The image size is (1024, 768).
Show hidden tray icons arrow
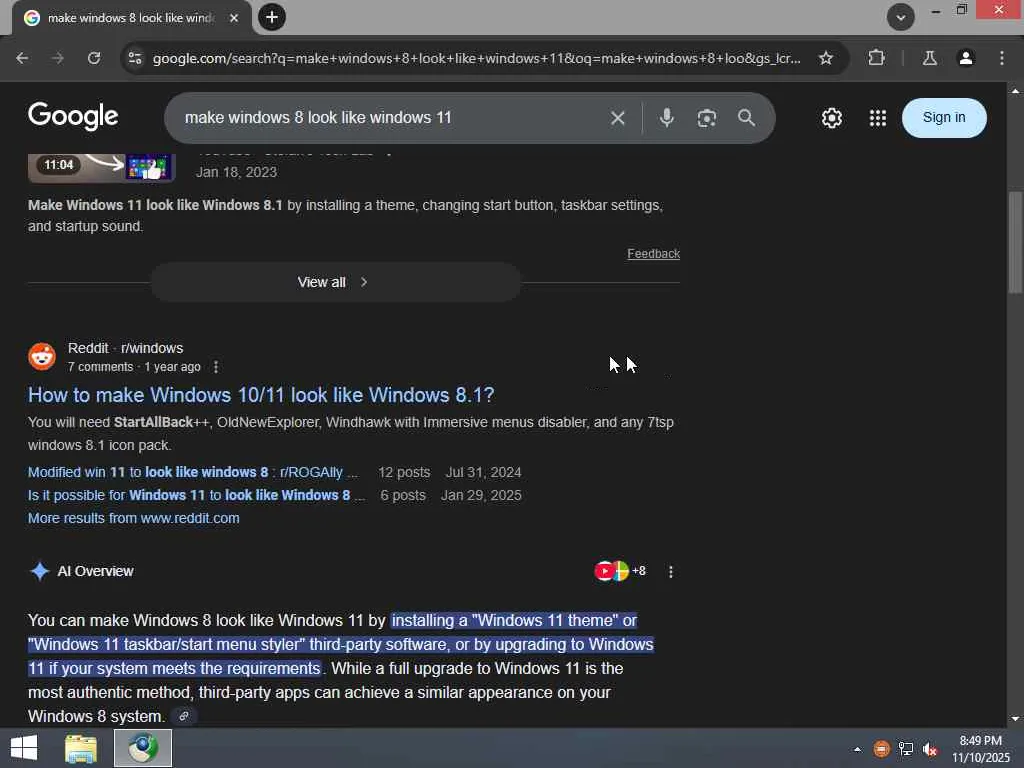[857, 749]
